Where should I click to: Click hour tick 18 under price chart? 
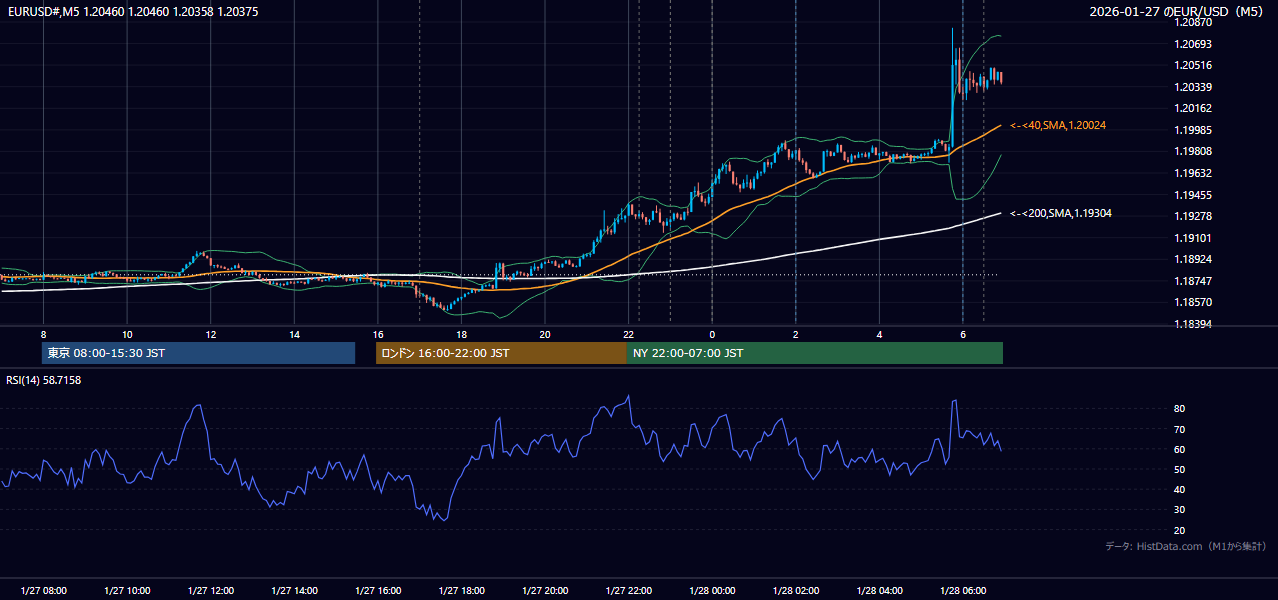(461, 334)
